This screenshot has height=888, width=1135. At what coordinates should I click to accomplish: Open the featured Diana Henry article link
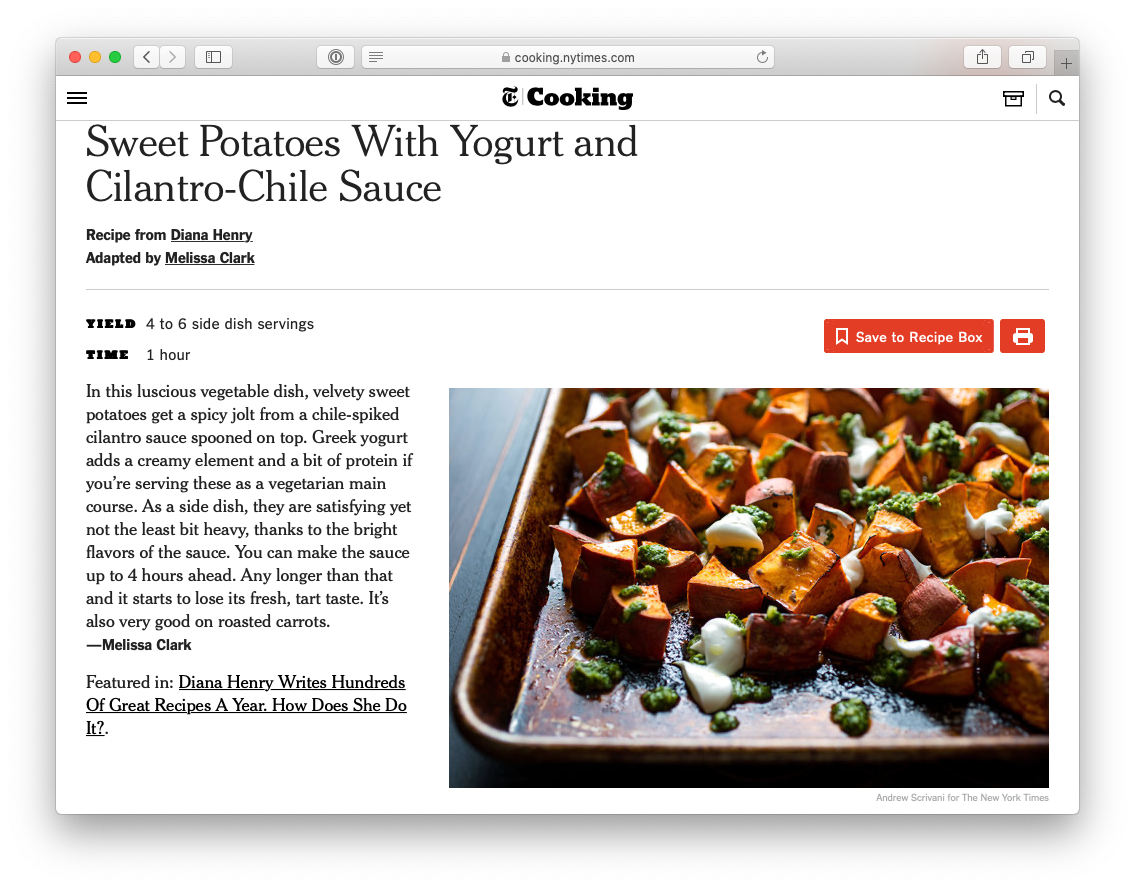[246, 705]
